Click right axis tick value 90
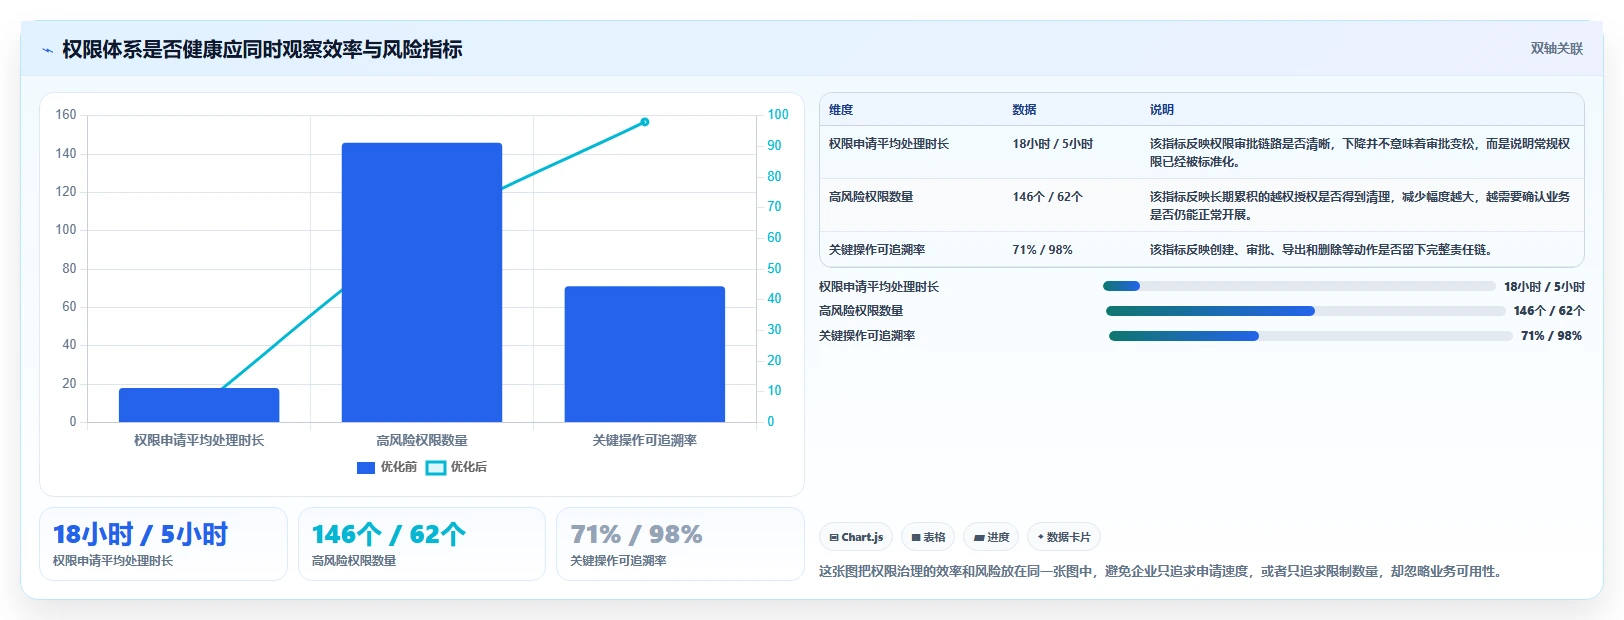Screen dimensions: 1624x620 coord(774,145)
